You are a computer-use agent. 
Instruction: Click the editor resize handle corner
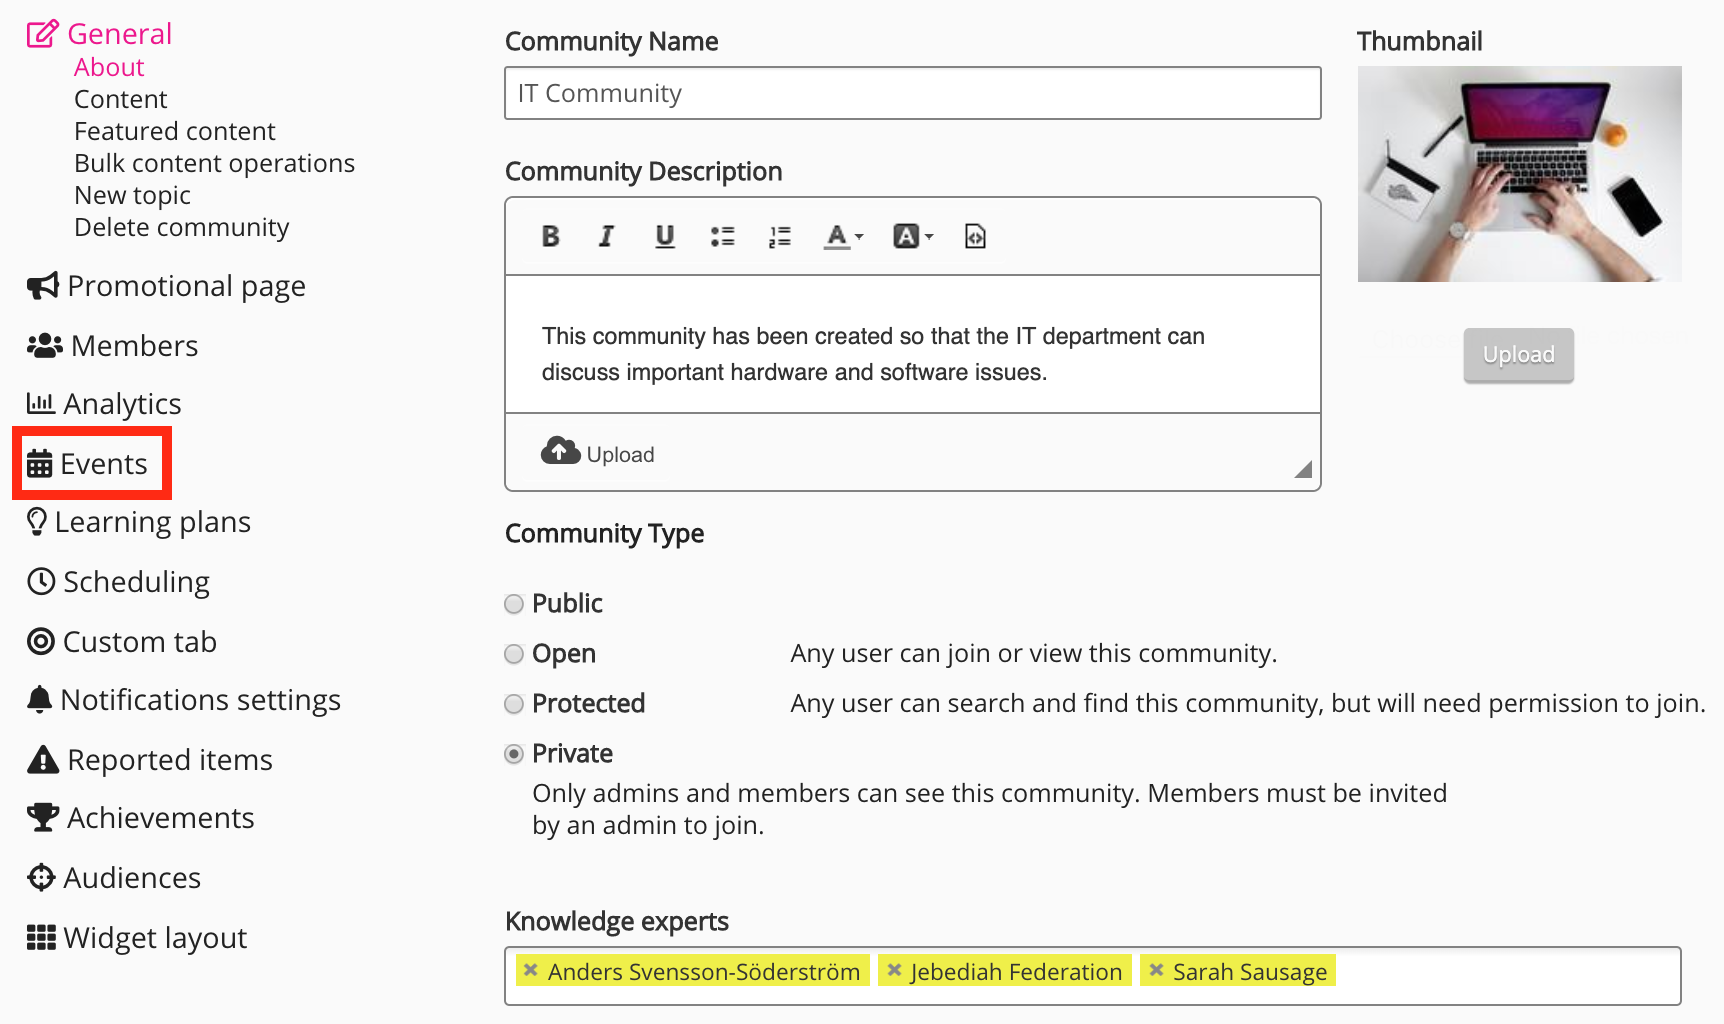pos(1302,470)
